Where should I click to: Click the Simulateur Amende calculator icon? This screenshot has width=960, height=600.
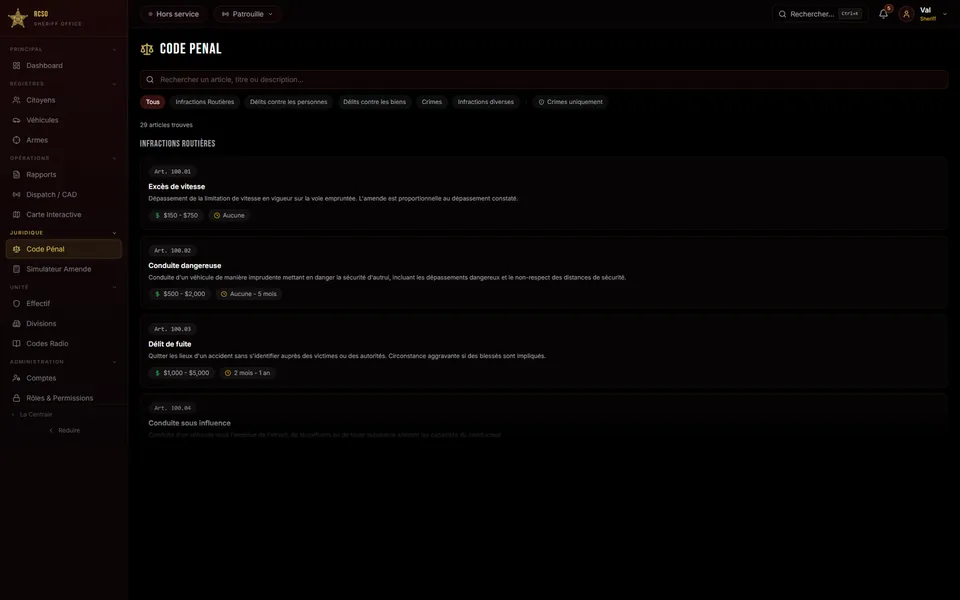tap(17, 269)
